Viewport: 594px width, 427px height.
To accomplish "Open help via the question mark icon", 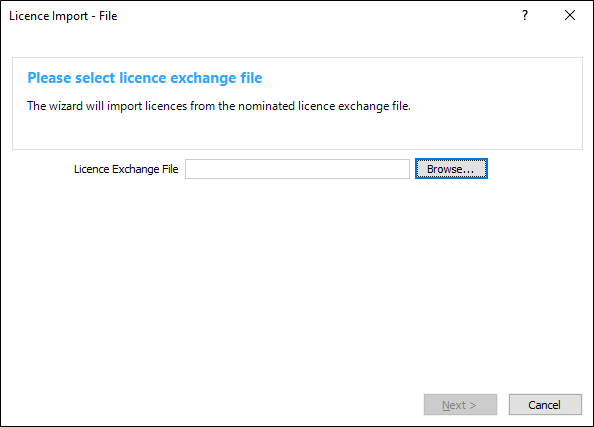I will (x=525, y=15).
